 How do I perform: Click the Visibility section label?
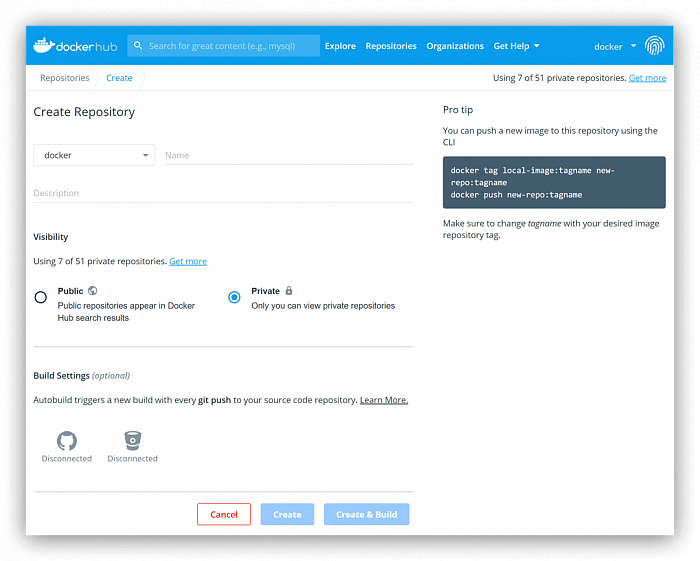[50, 237]
